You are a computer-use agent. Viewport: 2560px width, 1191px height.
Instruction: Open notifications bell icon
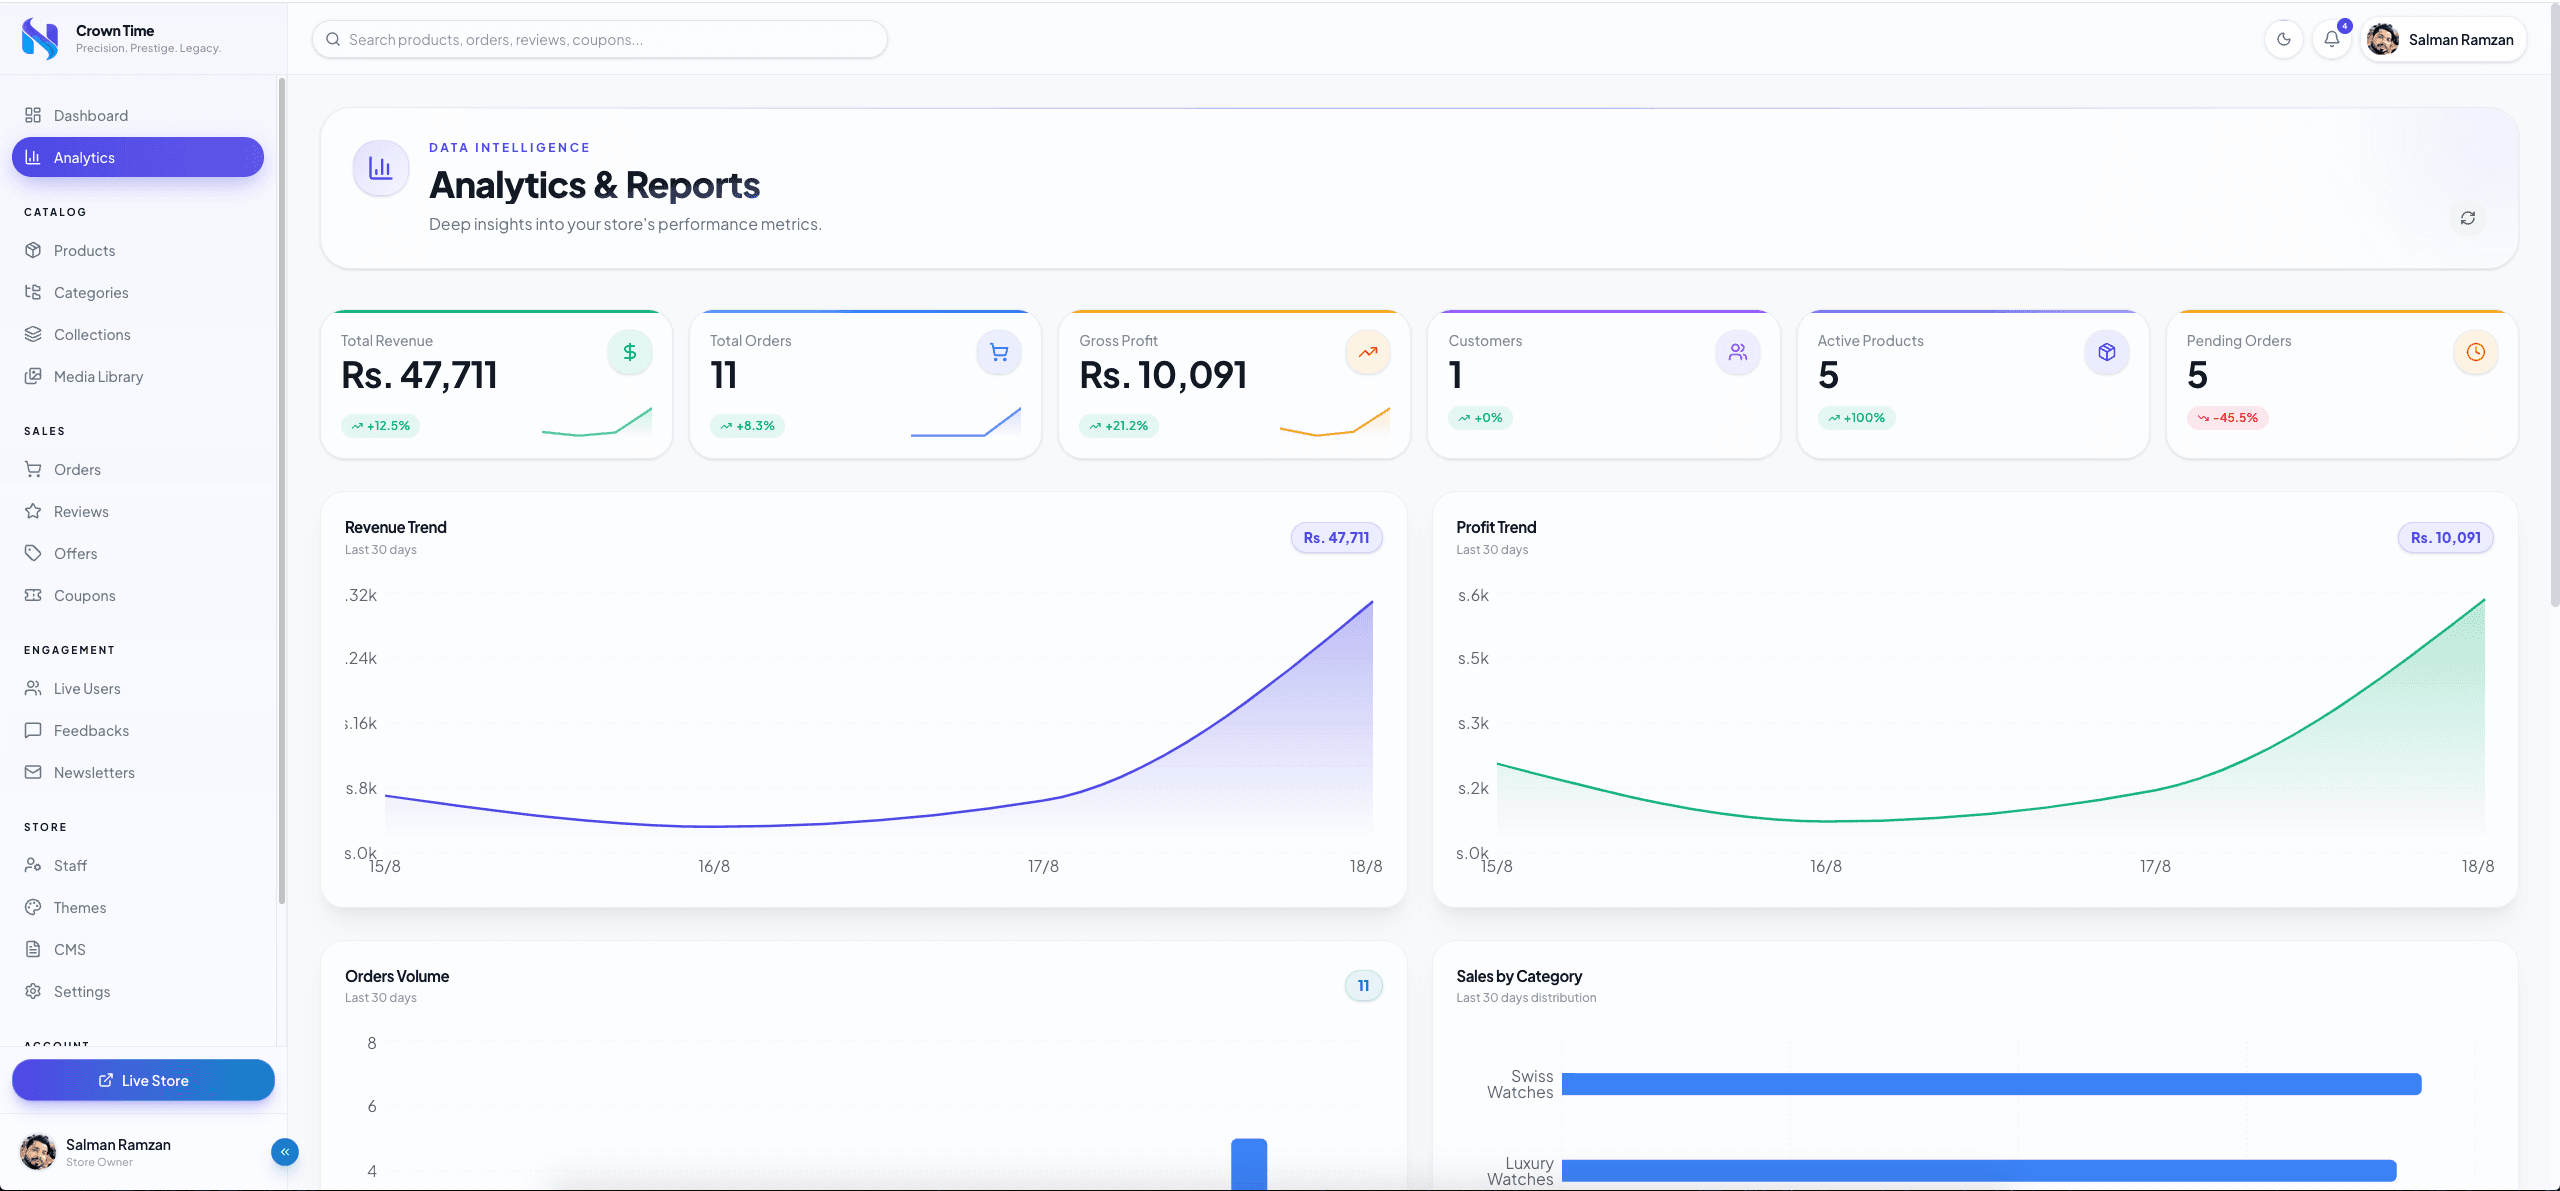[x=2331, y=40]
